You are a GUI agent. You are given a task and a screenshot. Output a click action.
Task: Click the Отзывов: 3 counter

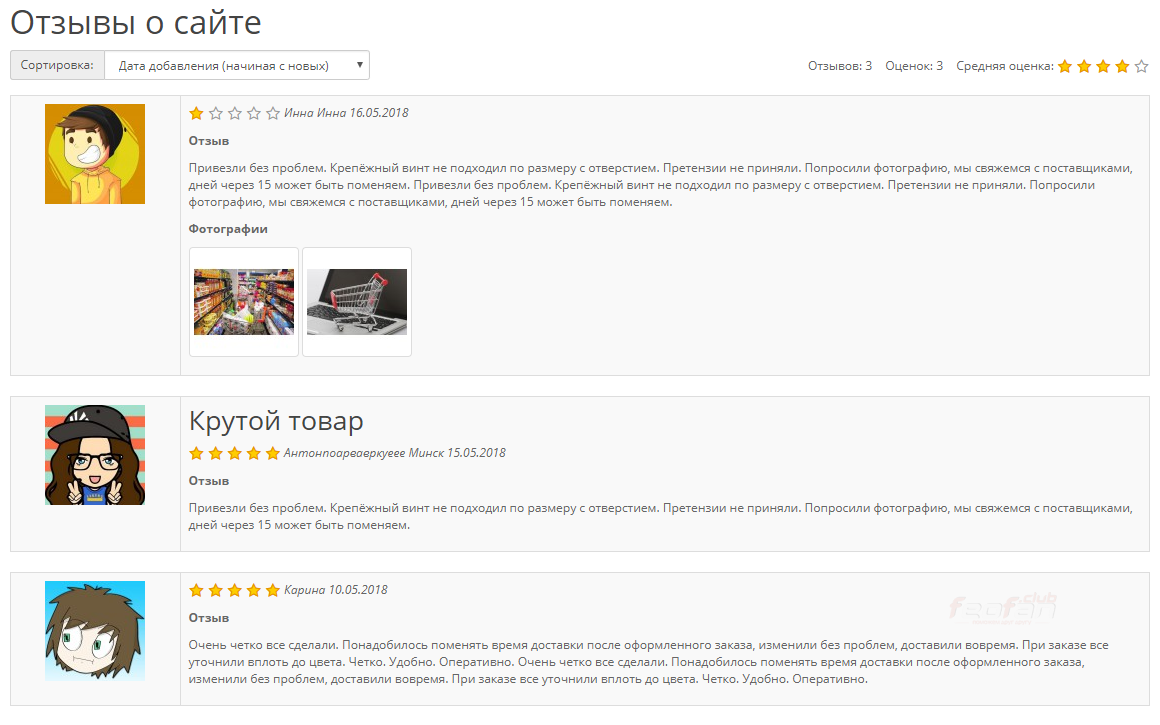coord(840,66)
